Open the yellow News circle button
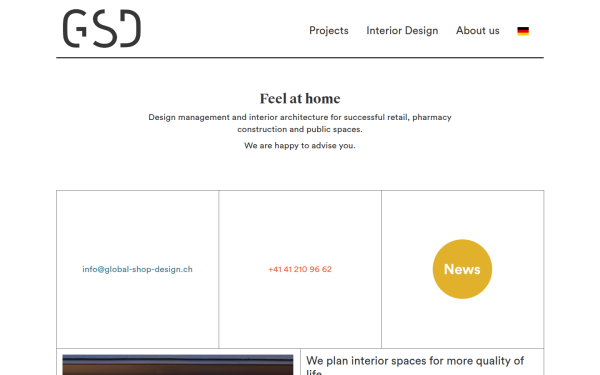Screen dimensions: 600x375 coord(462,269)
